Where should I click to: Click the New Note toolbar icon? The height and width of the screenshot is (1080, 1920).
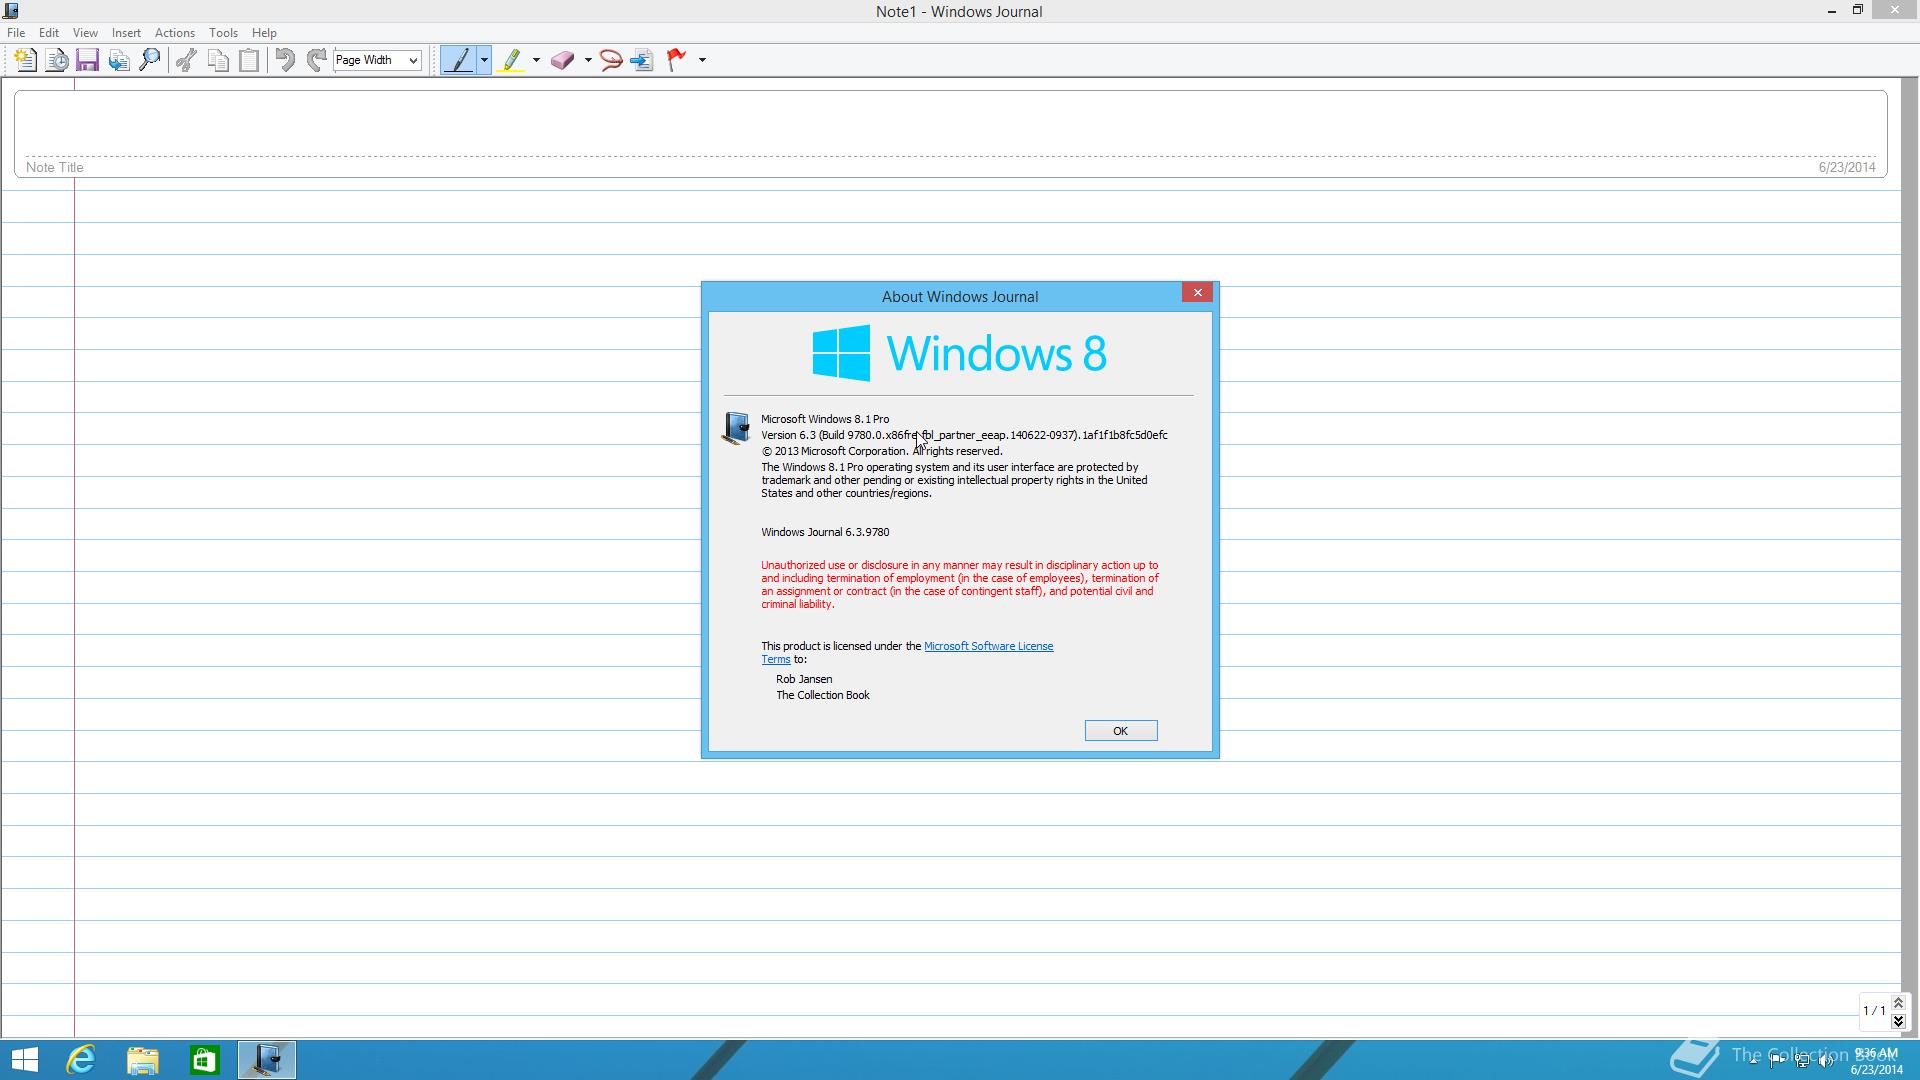coord(26,60)
